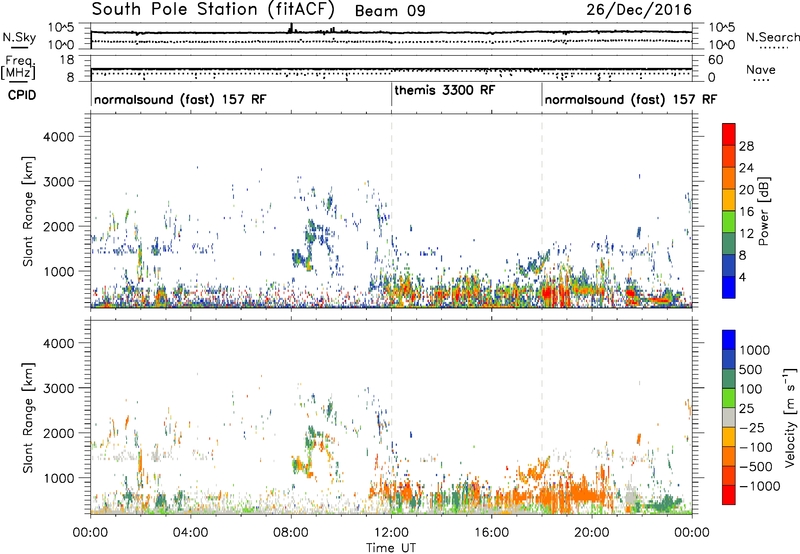Click the date 26/Dec/2016

coord(639,9)
